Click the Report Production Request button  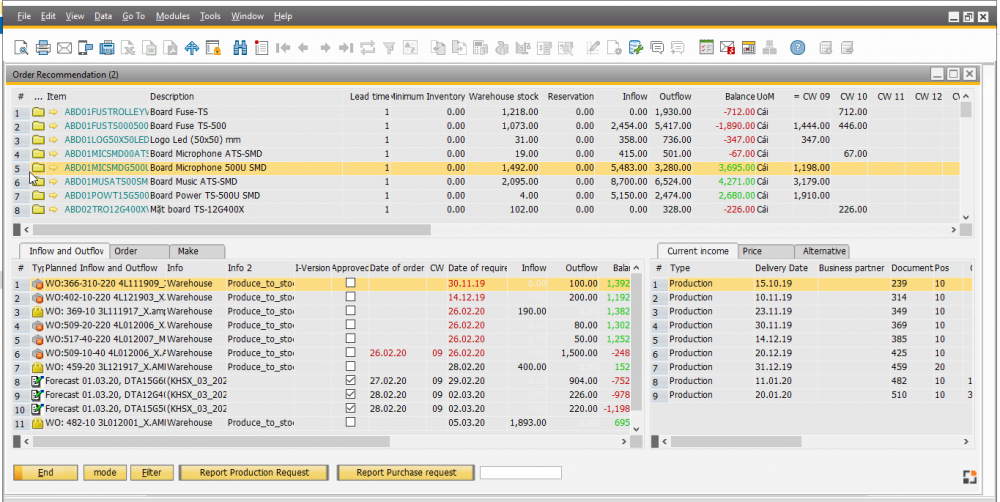point(254,472)
